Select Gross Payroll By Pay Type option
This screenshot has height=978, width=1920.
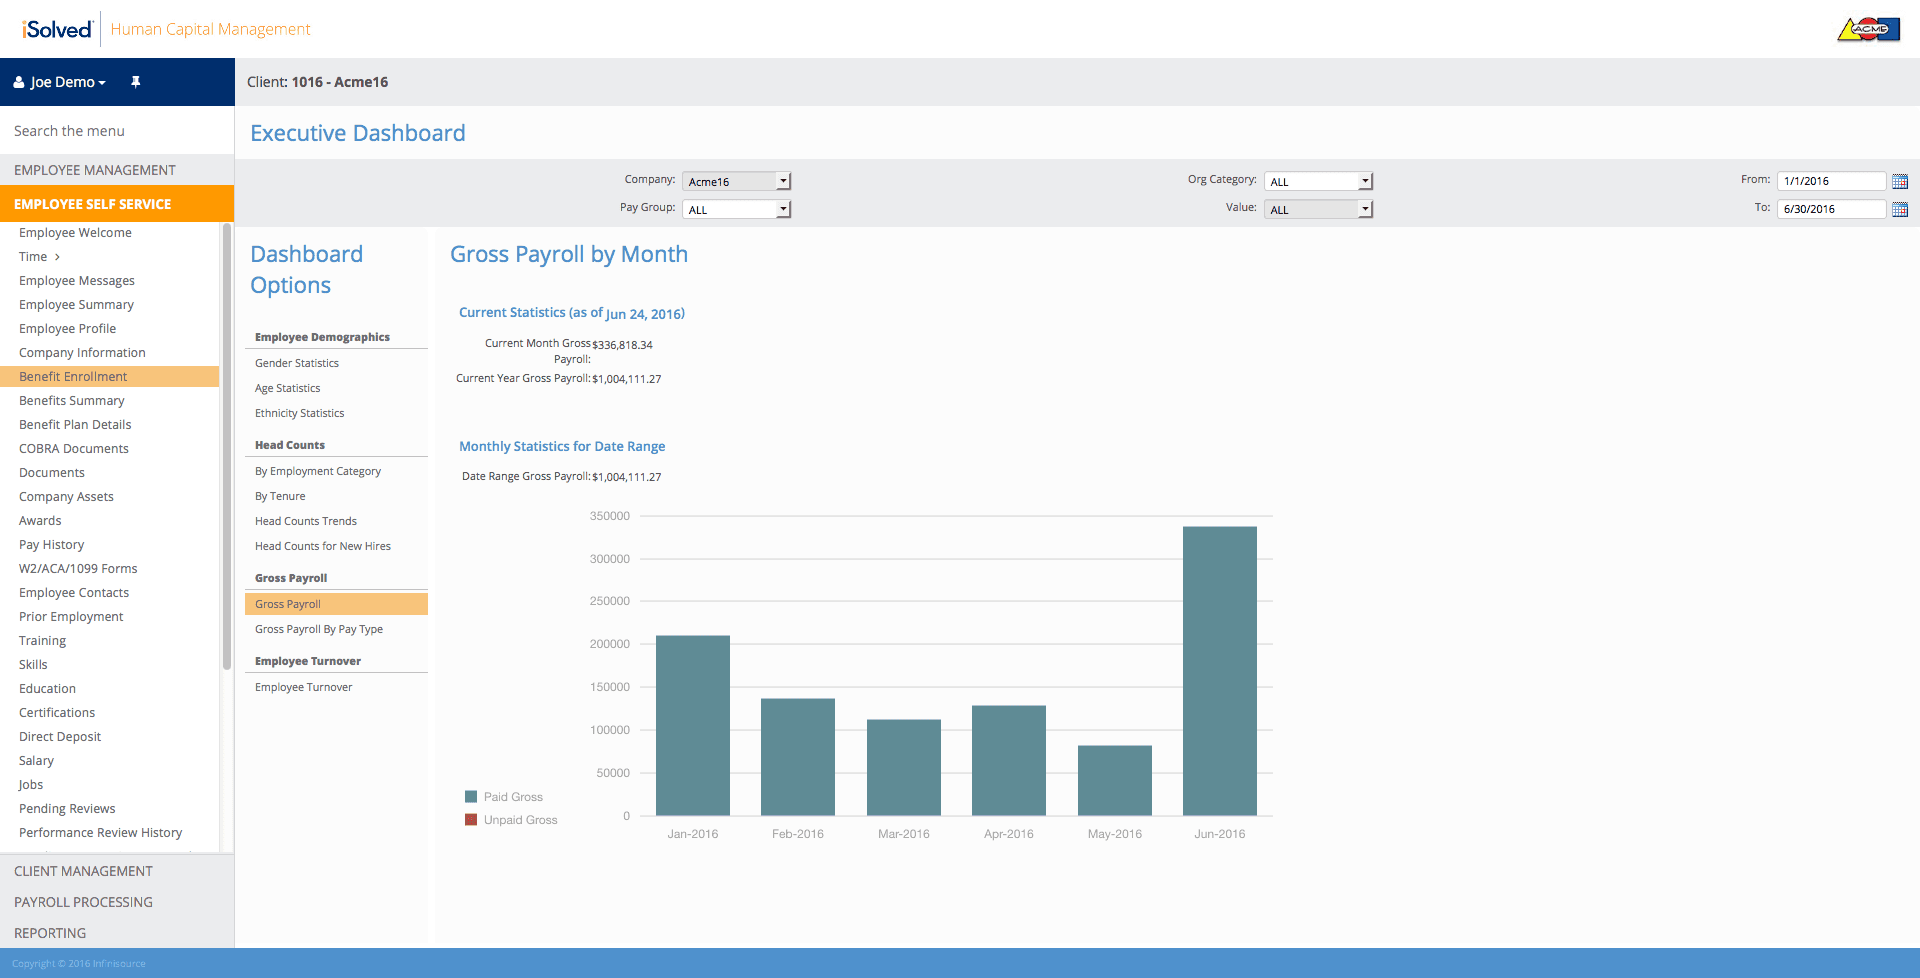pos(319,629)
